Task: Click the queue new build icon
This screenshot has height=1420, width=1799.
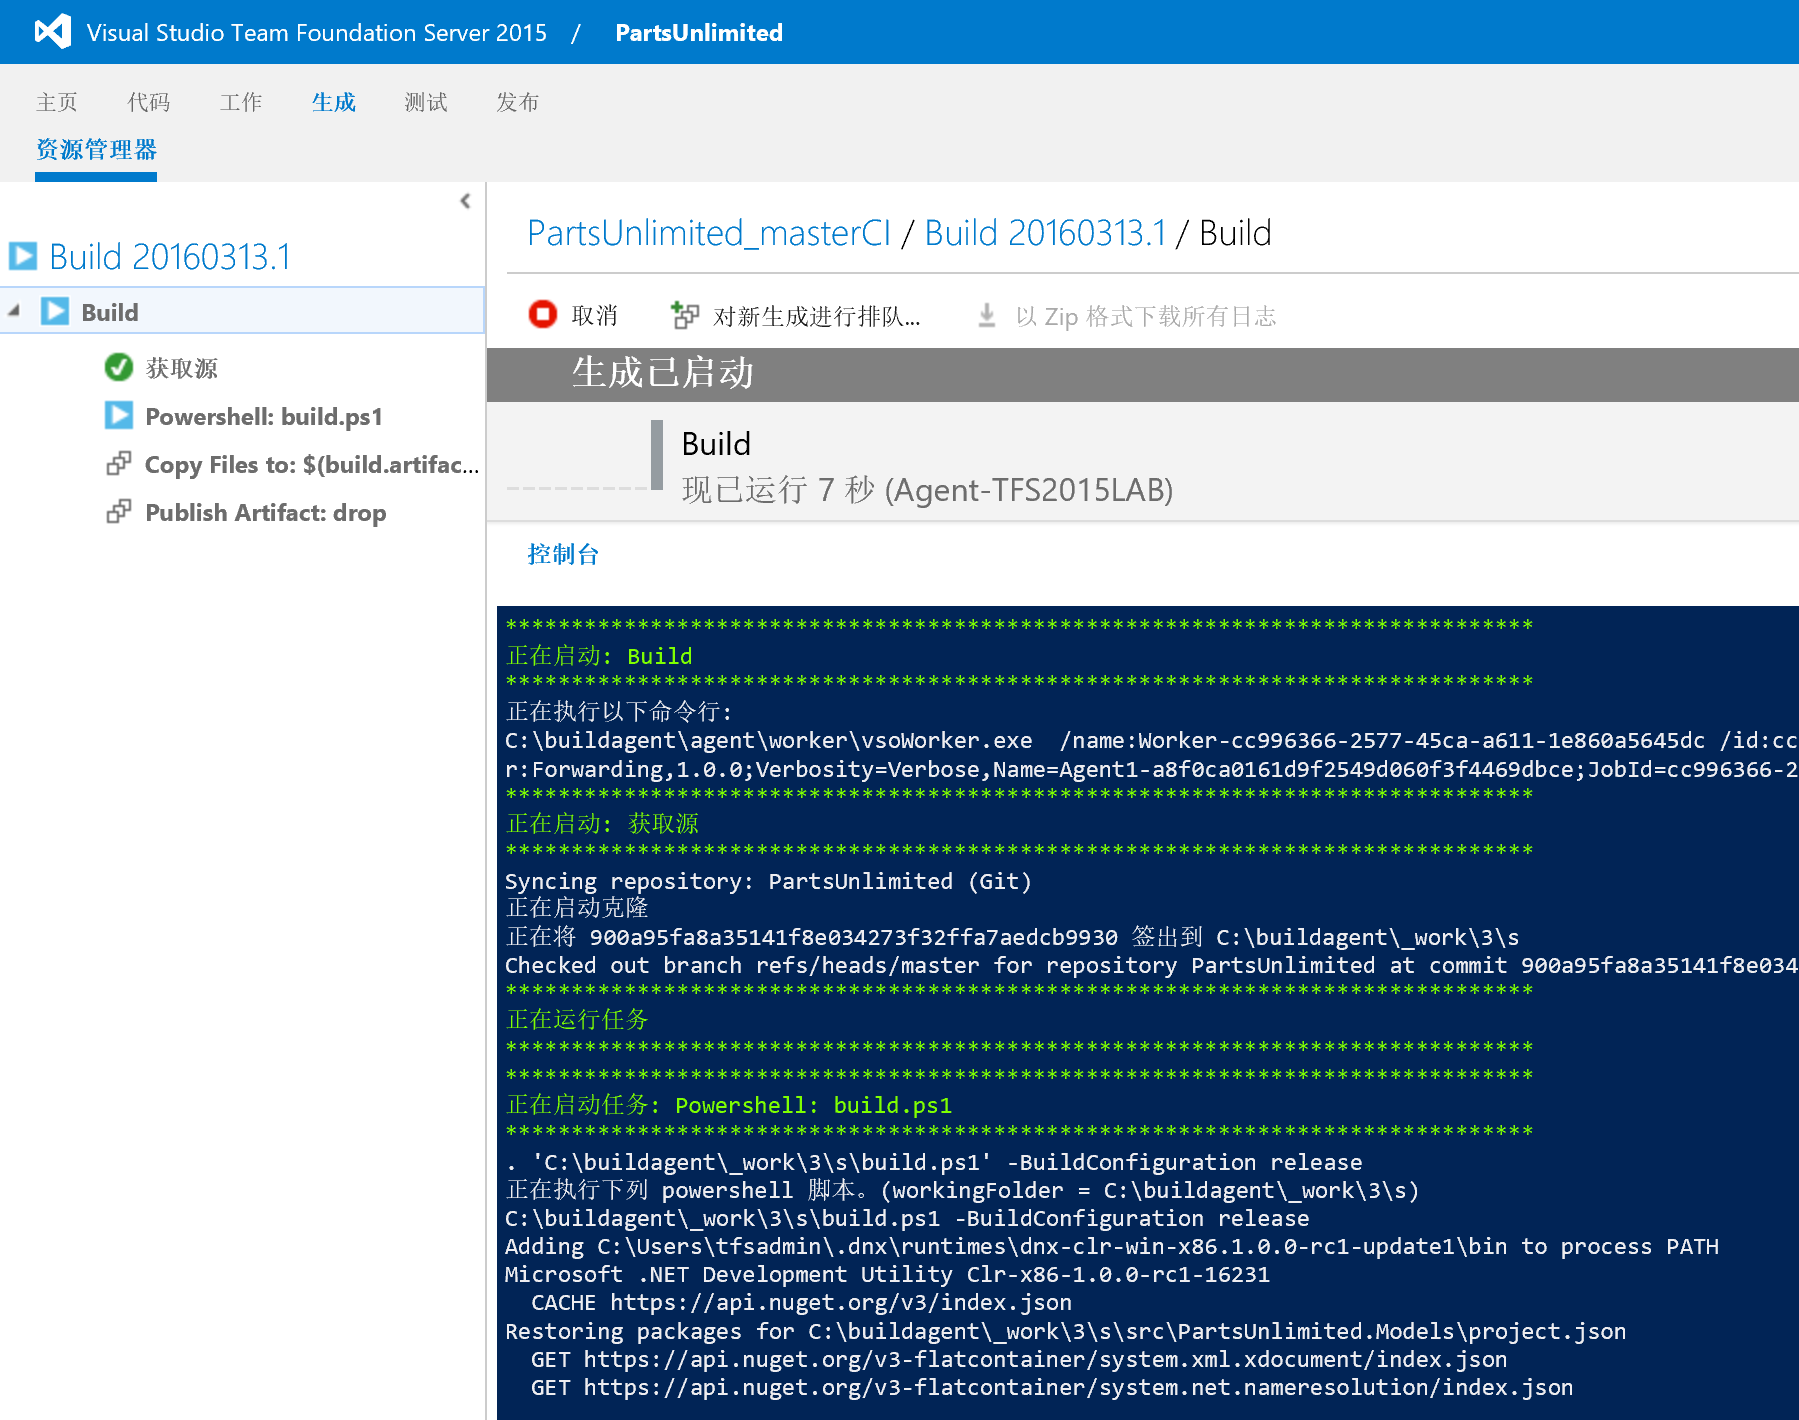Action: click(685, 315)
